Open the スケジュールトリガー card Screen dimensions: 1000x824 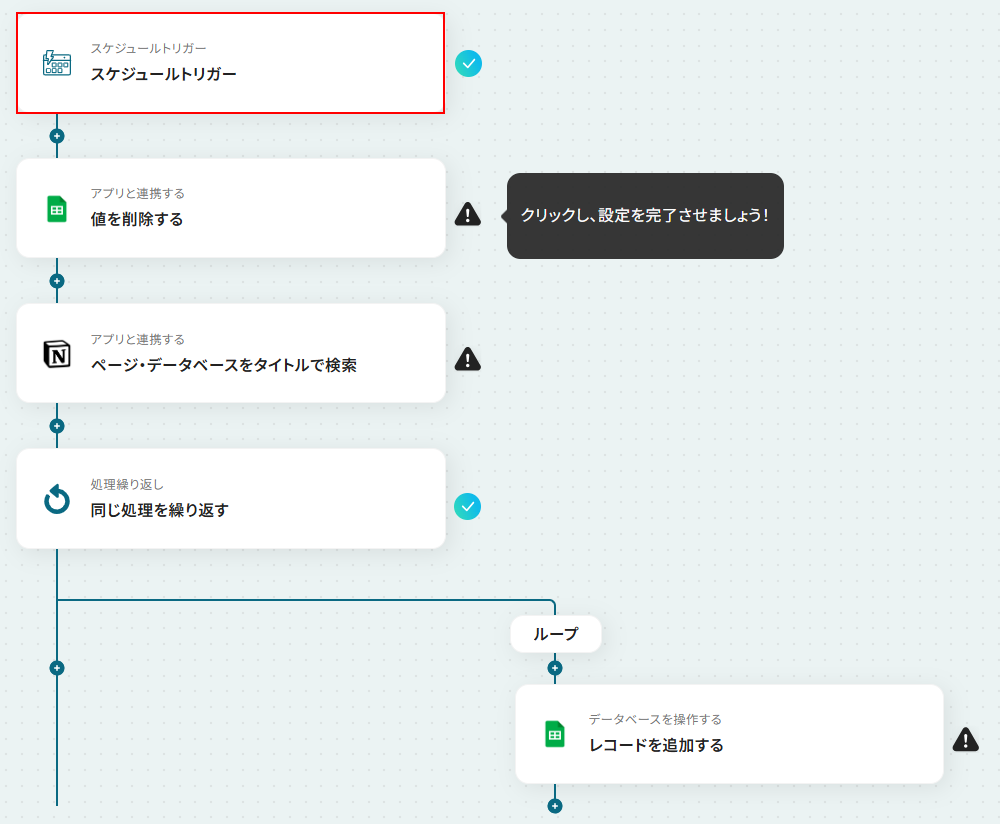point(230,63)
